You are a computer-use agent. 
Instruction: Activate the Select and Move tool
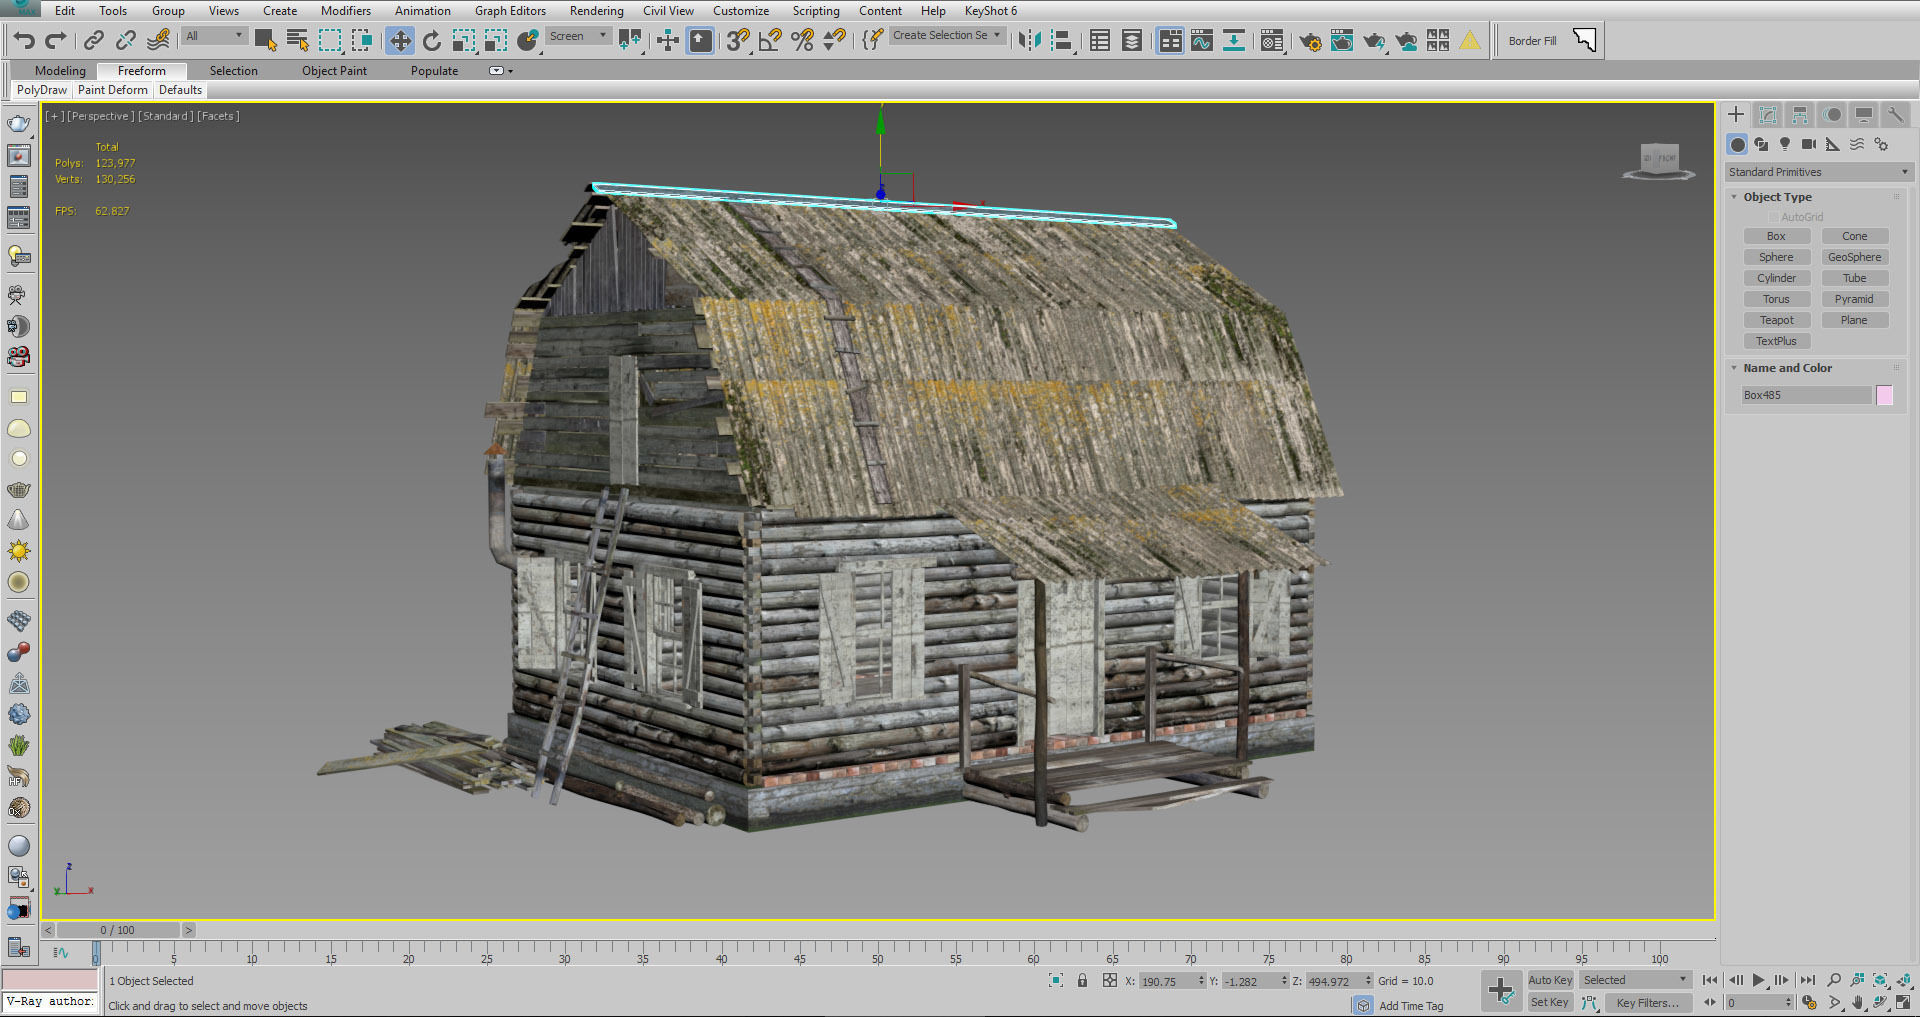(400, 40)
